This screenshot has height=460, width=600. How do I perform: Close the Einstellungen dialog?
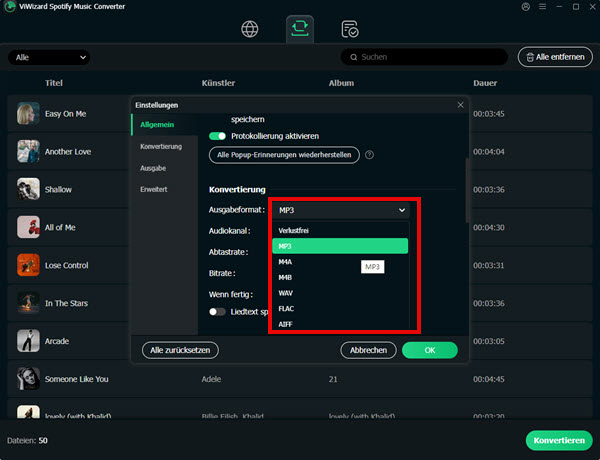[x=460, y=105]
